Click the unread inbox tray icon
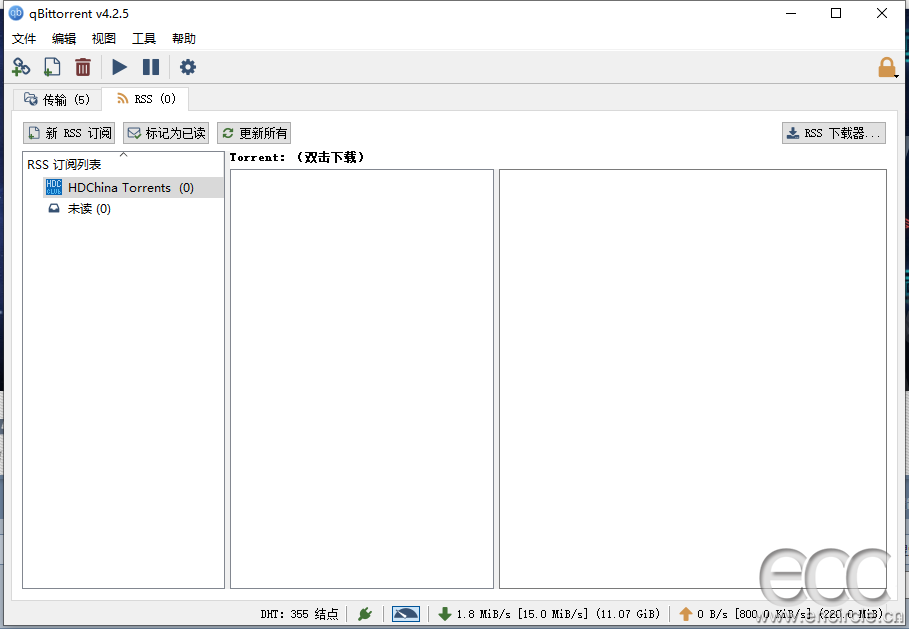Screen dimensions: 909x629 point(54,208)
